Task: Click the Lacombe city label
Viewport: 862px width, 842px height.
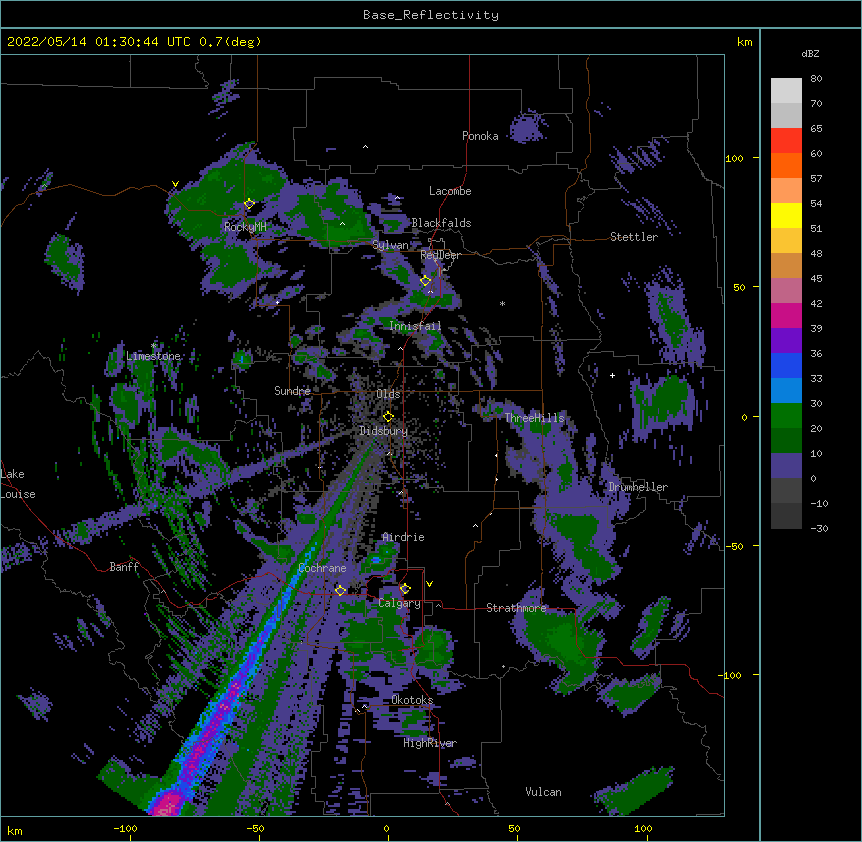Action: 450,191
